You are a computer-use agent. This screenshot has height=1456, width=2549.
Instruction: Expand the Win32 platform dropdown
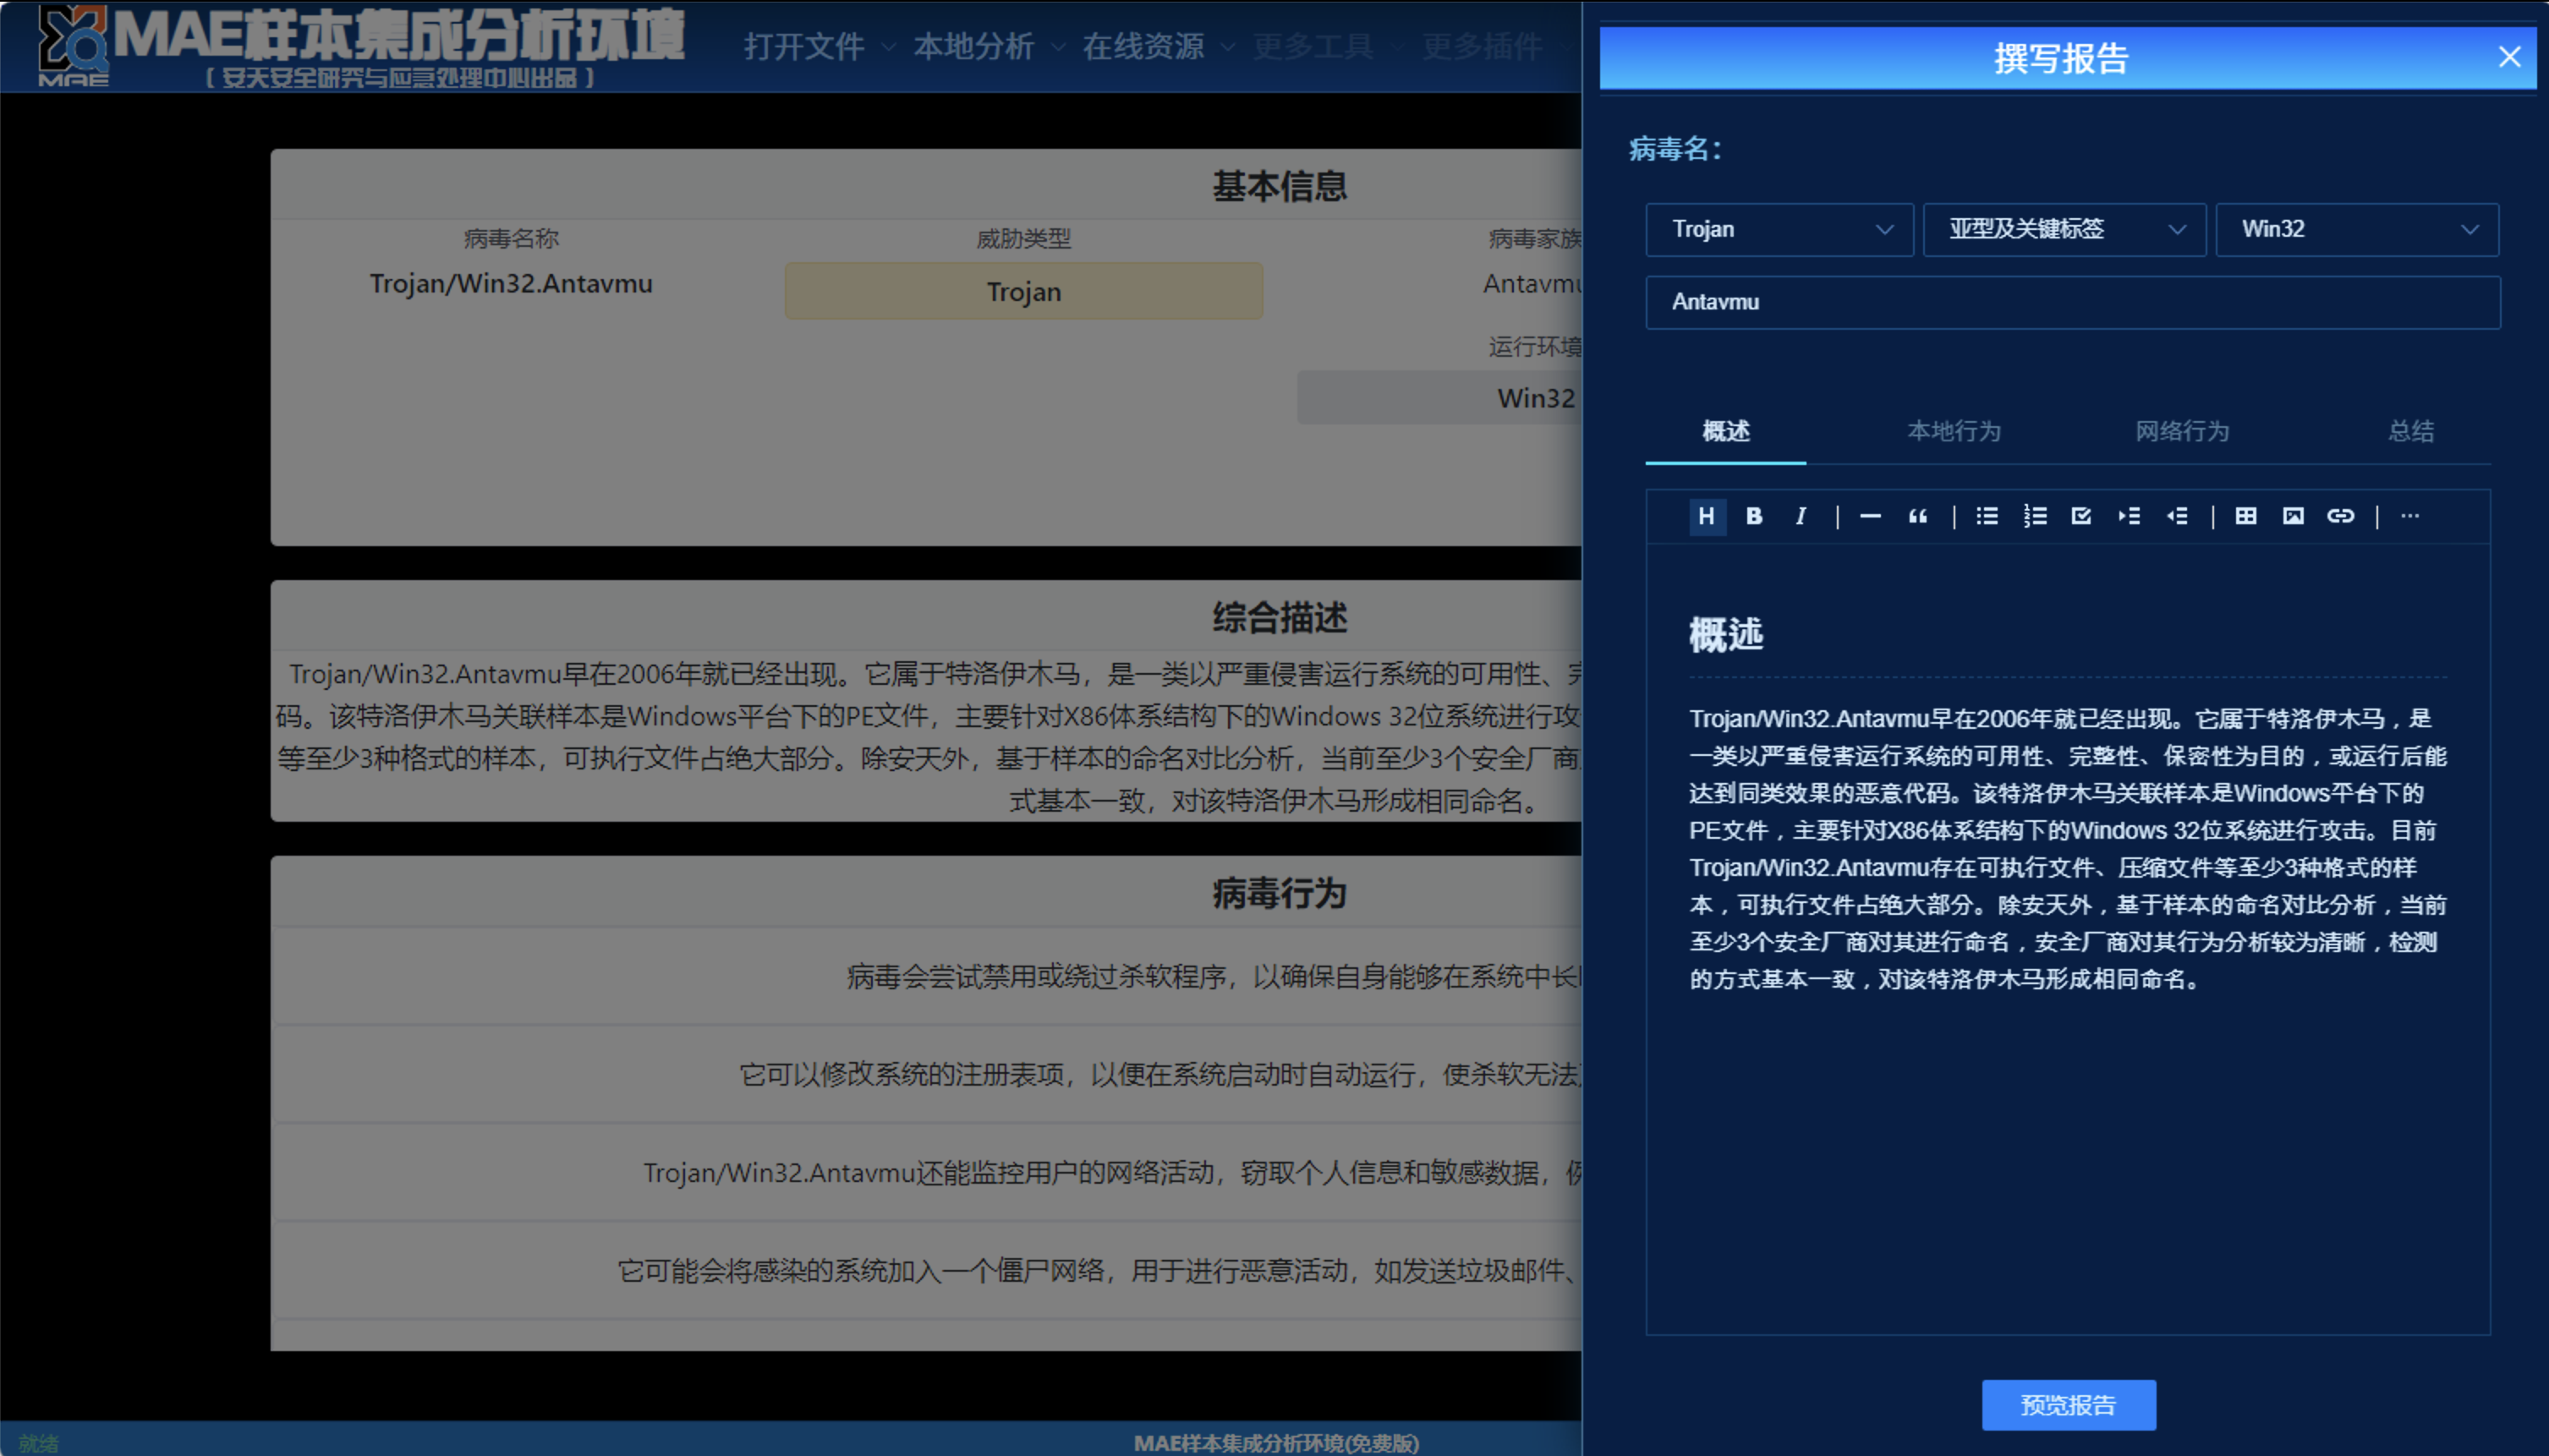tap(2357, 230)
